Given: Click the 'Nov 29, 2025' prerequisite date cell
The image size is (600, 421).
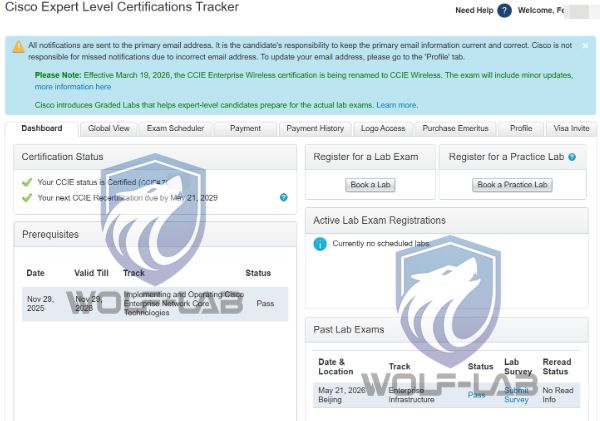Looking at the screenshot, I should 40,304.
